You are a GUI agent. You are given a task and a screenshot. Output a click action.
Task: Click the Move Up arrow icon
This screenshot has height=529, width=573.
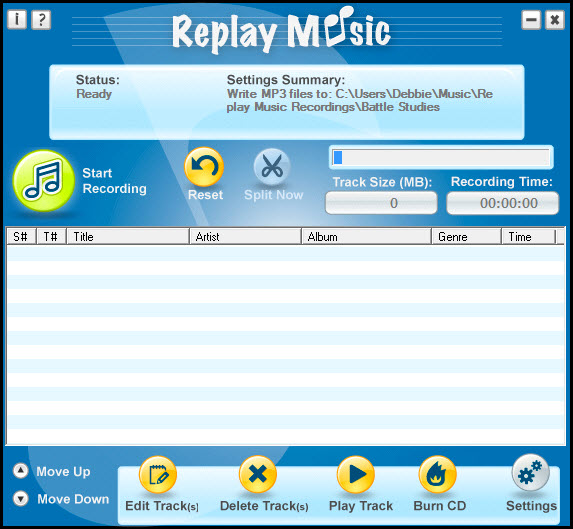click(x=20, y=471)
